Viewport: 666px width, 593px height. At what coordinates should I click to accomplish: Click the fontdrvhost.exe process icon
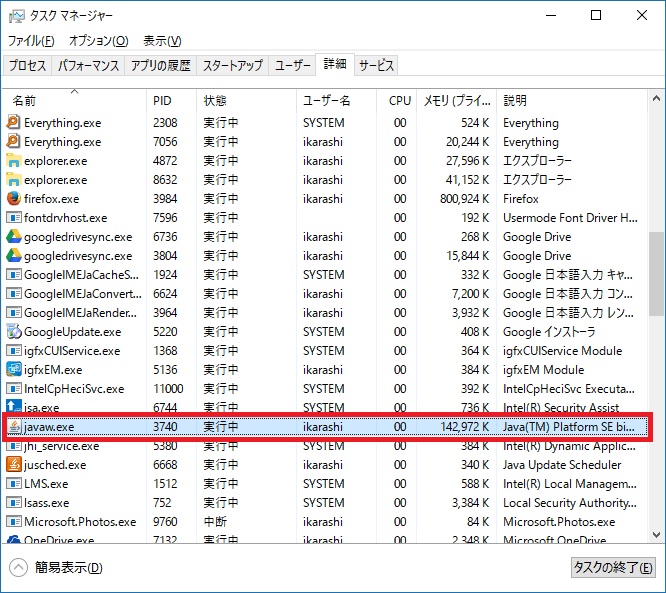[14, 217]
